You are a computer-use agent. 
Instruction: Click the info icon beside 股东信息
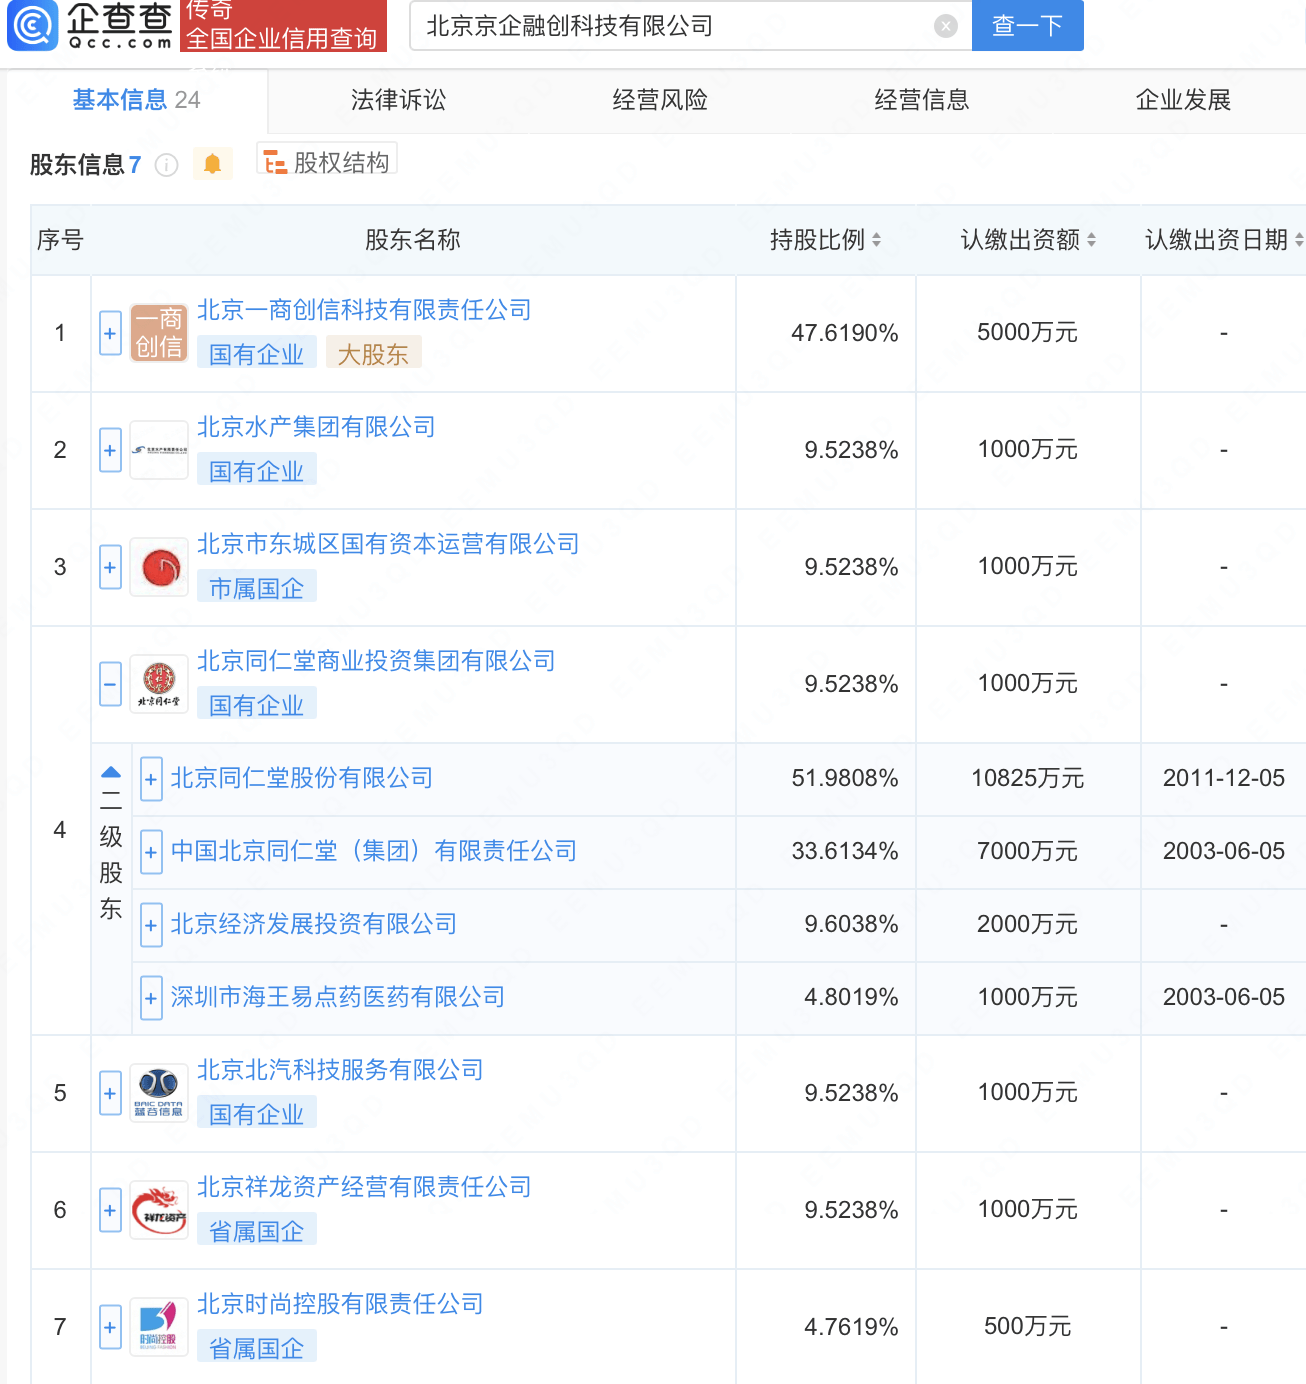(x=167, y=165)
